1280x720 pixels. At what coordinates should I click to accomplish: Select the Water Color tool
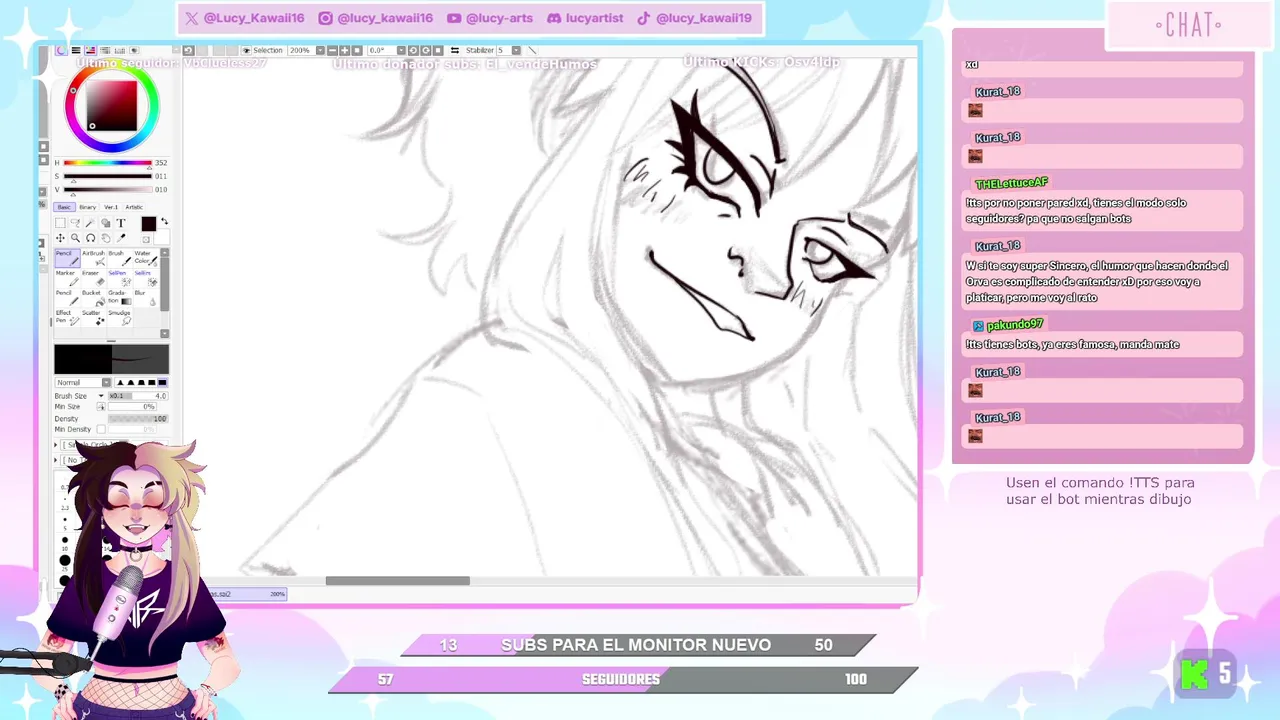[145, 260]
